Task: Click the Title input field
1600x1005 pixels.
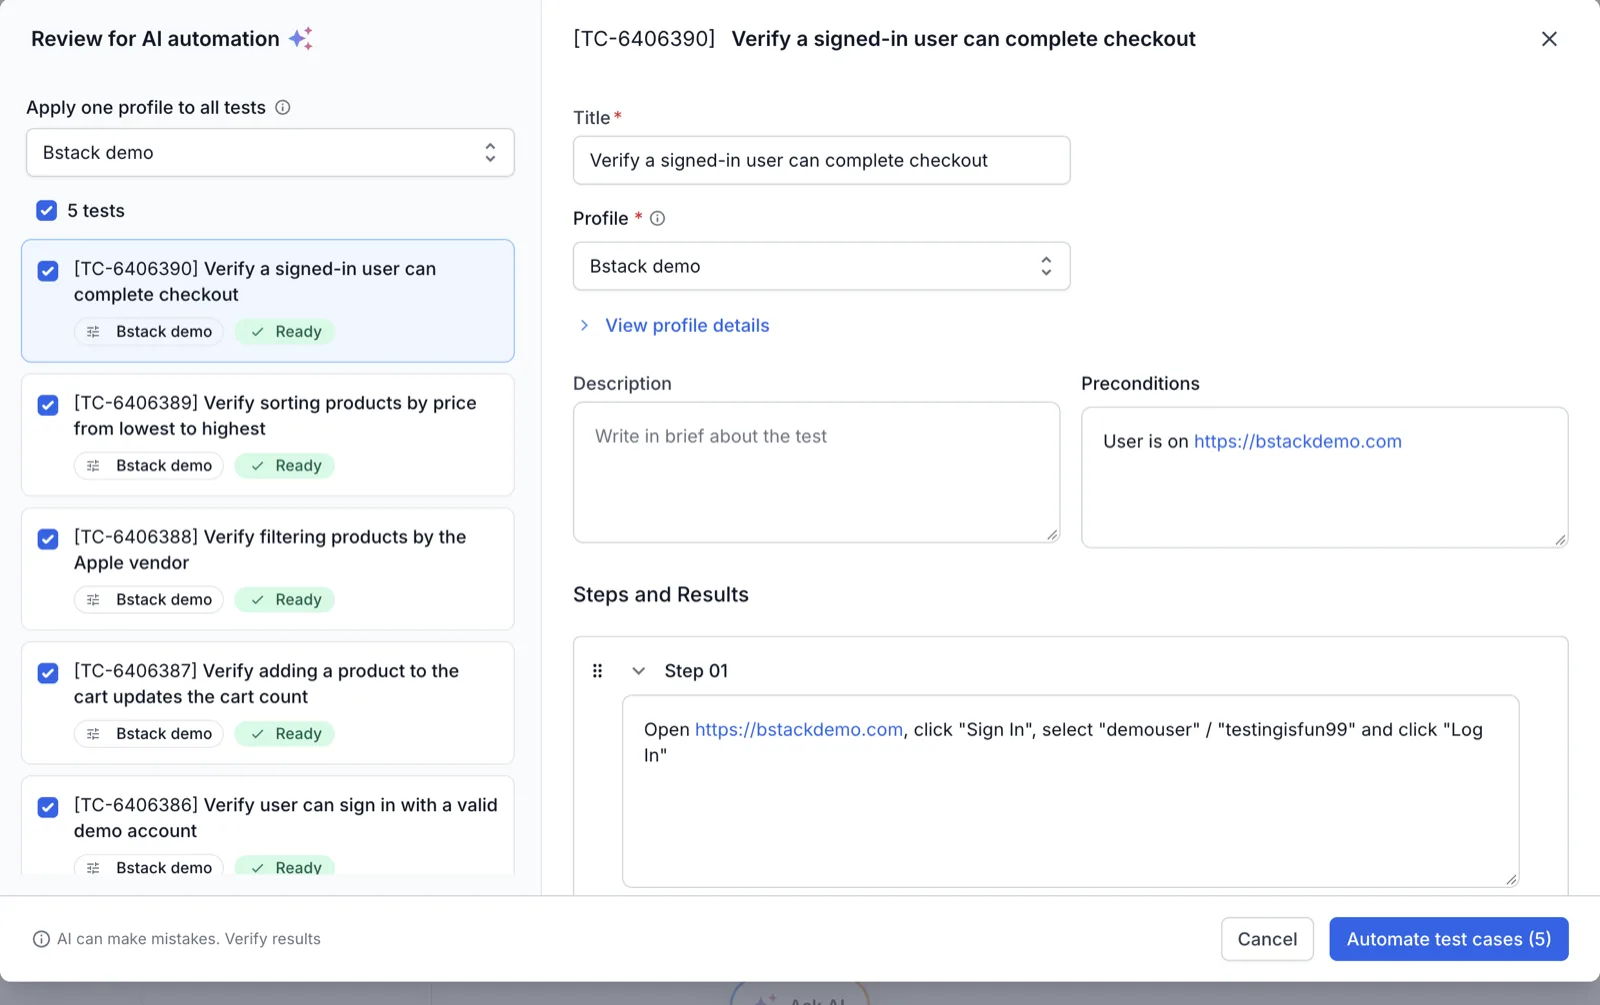Action: pyautogui.click(x=821, y=160)
